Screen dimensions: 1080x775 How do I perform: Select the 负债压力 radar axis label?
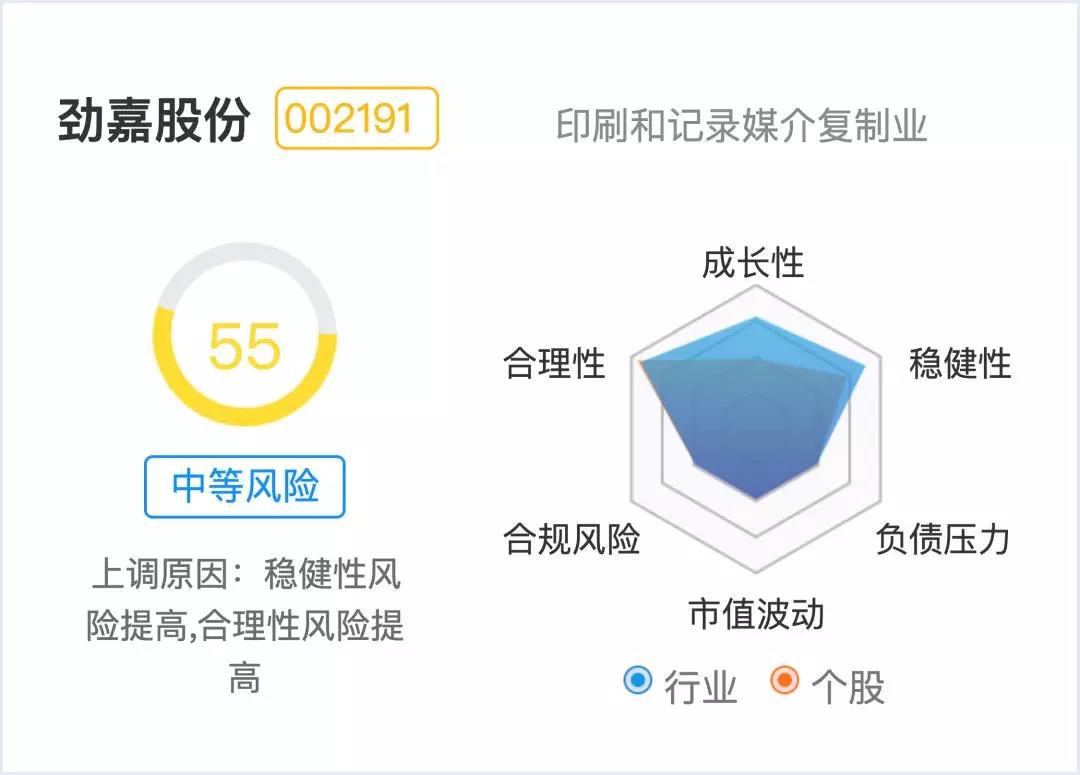click(942, 539)
